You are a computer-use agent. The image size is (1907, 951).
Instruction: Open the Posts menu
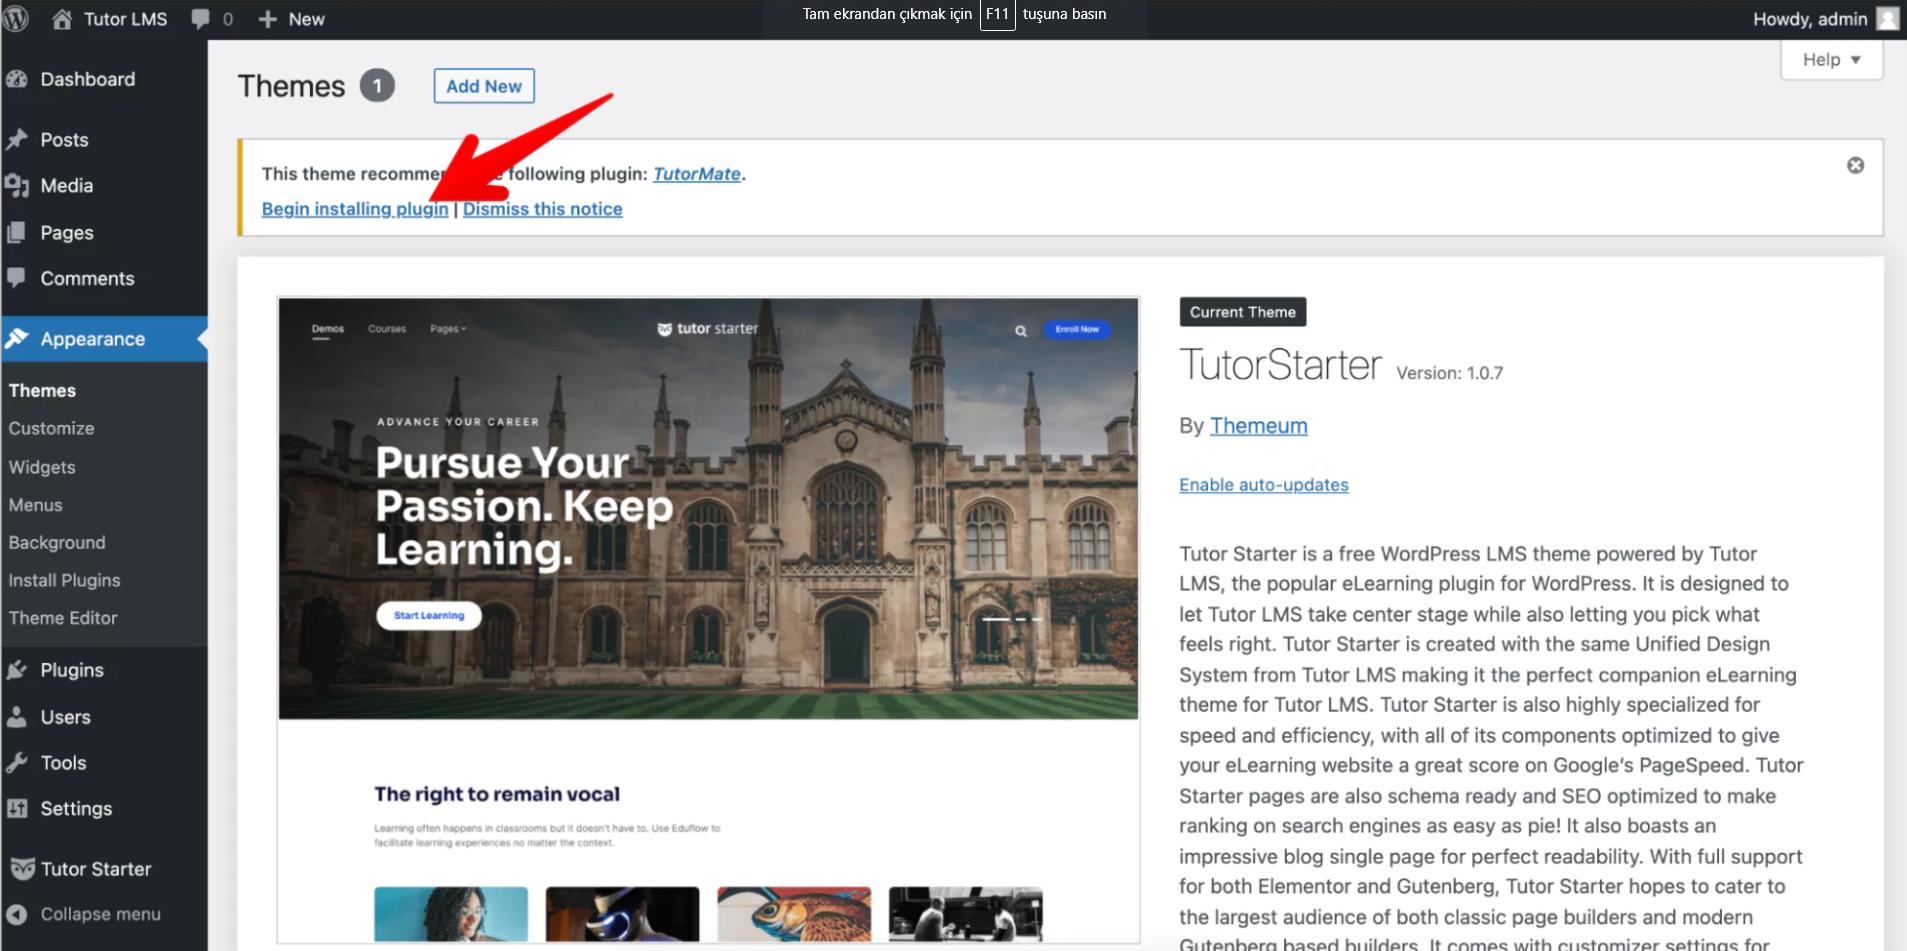[x=64, y=140]
